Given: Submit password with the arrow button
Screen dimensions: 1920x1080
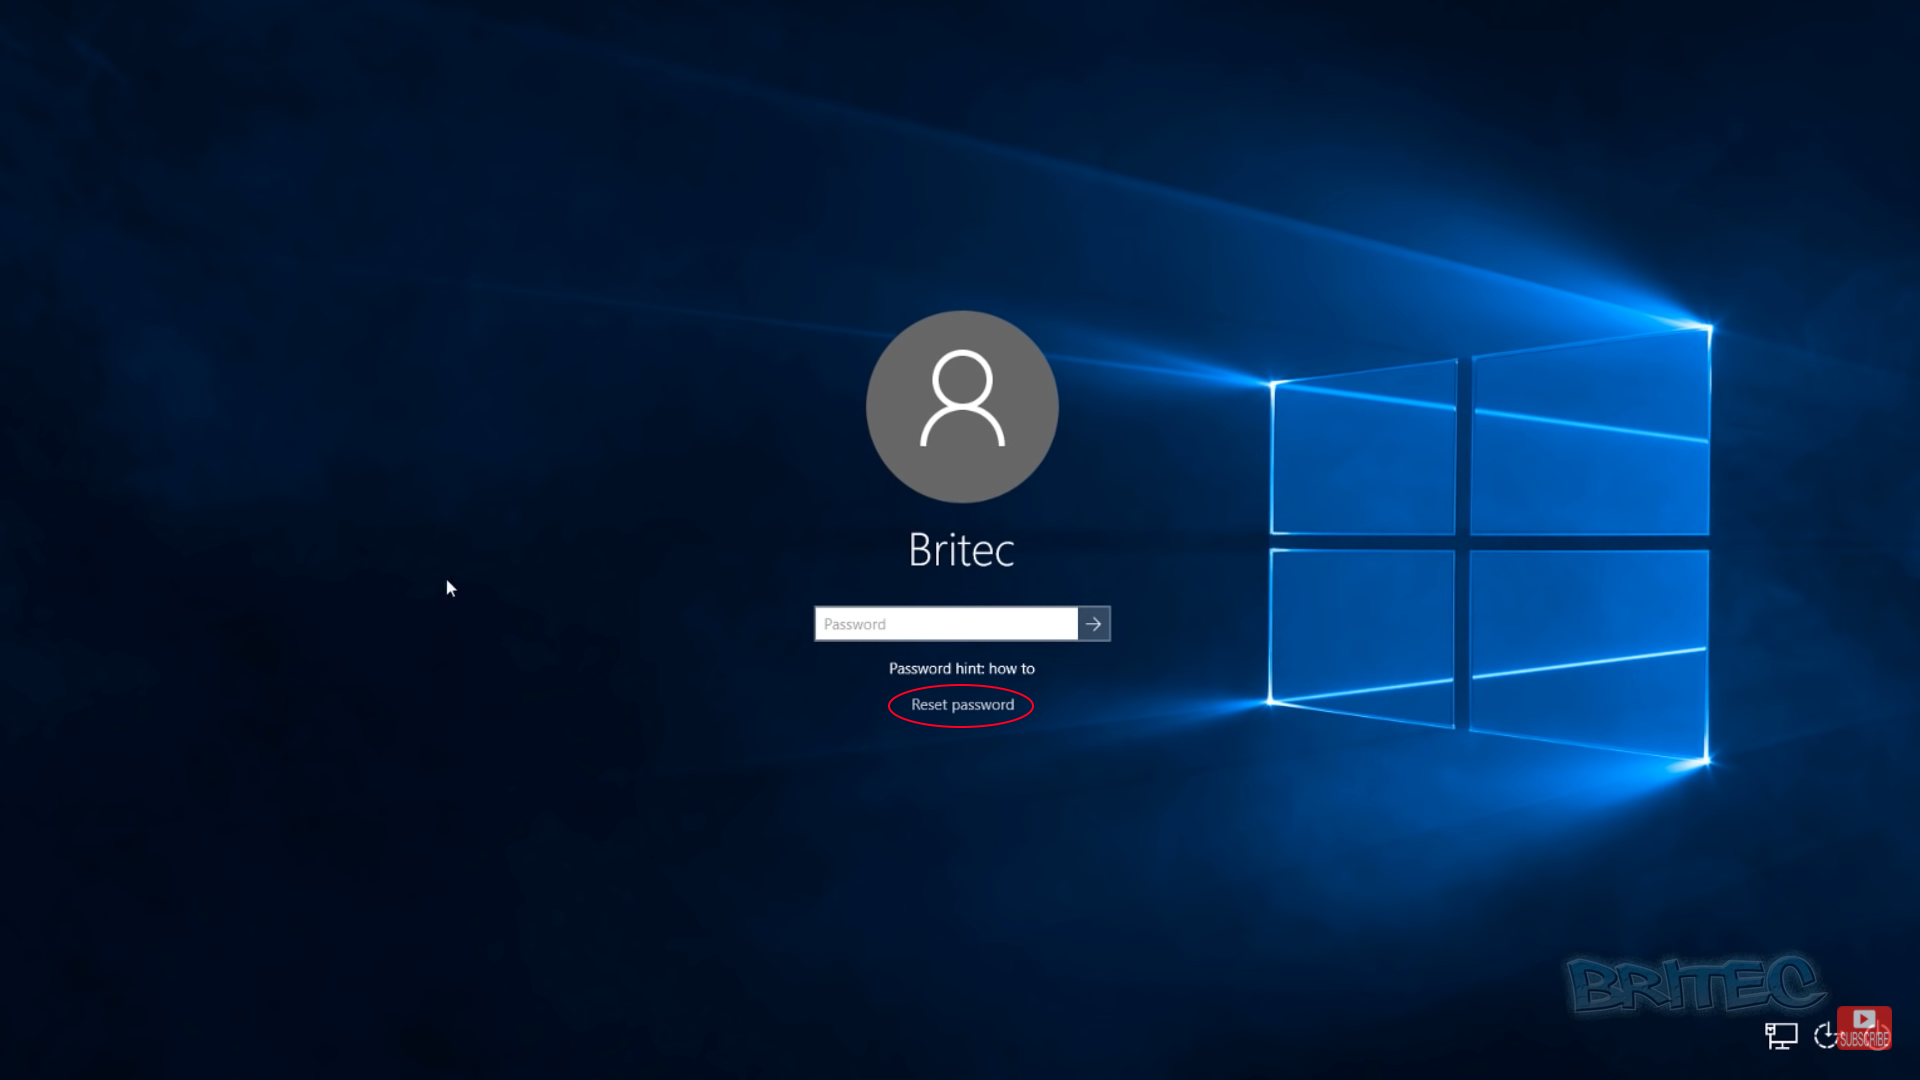Looking at the screenshot, I should pyautogui.click(x=1094, y=624).
